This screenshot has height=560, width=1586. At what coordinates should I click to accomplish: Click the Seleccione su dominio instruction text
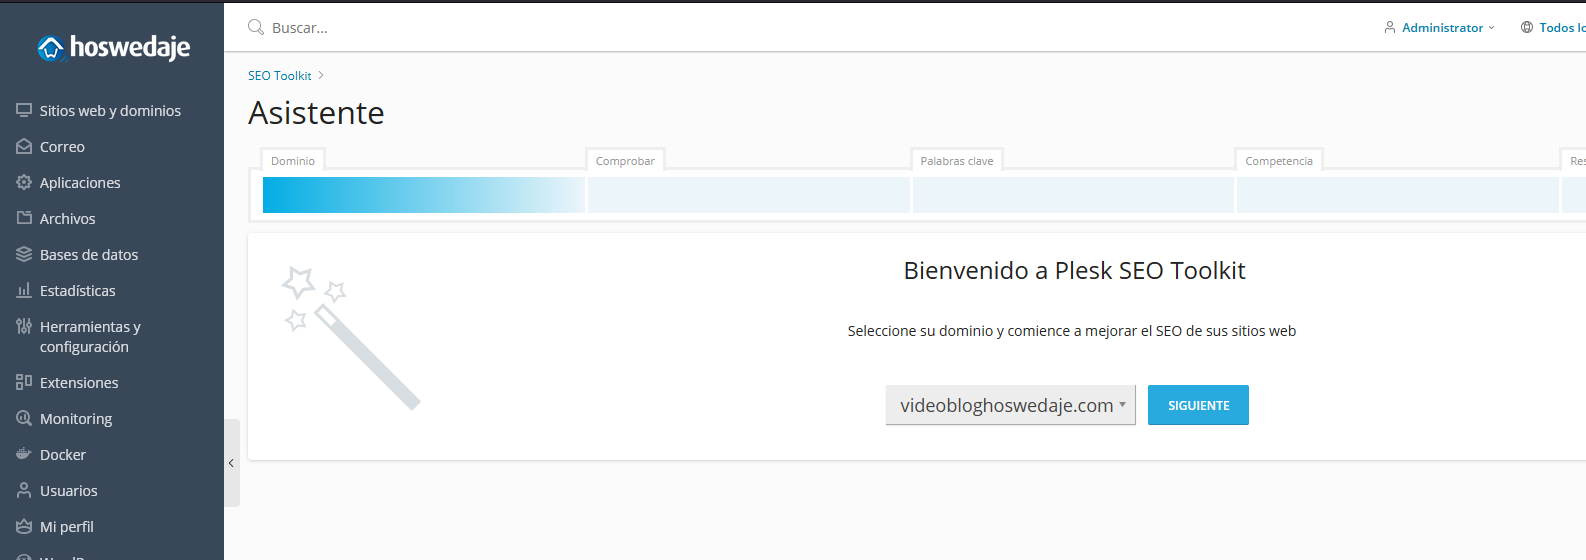click(1072, 331)
